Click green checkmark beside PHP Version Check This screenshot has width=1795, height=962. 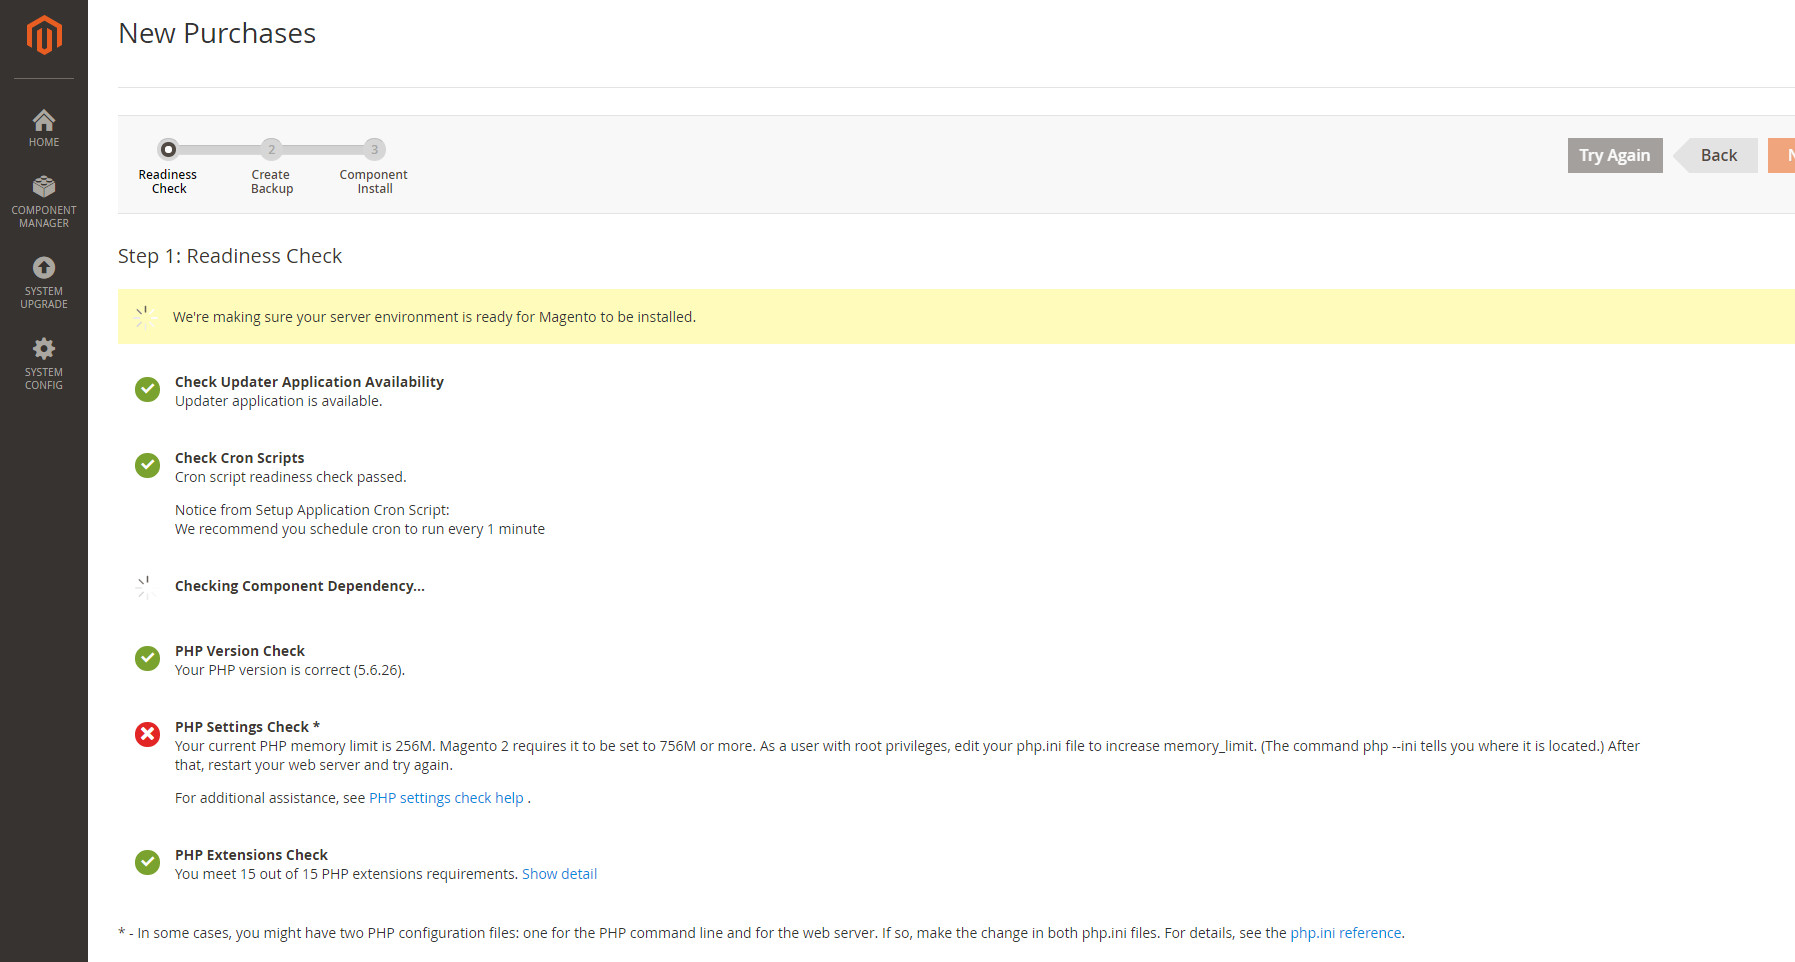pos(147,658)
